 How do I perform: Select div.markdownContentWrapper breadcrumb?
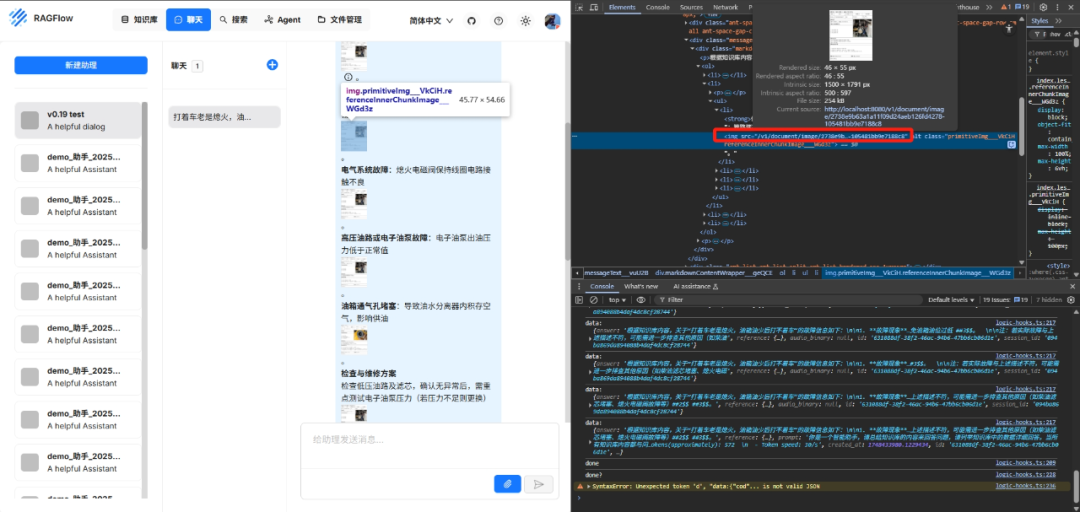[x=713, y=273]
